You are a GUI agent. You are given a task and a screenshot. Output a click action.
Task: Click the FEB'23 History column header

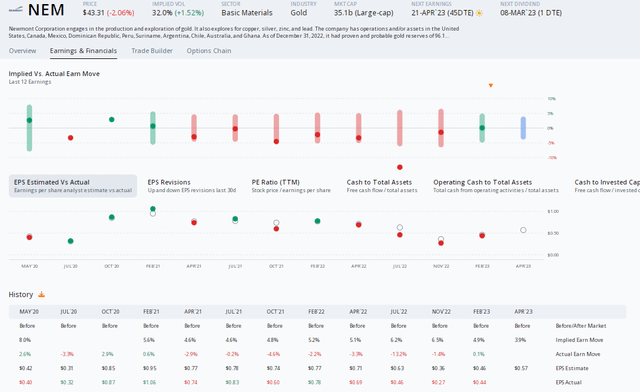coord(482,312)
